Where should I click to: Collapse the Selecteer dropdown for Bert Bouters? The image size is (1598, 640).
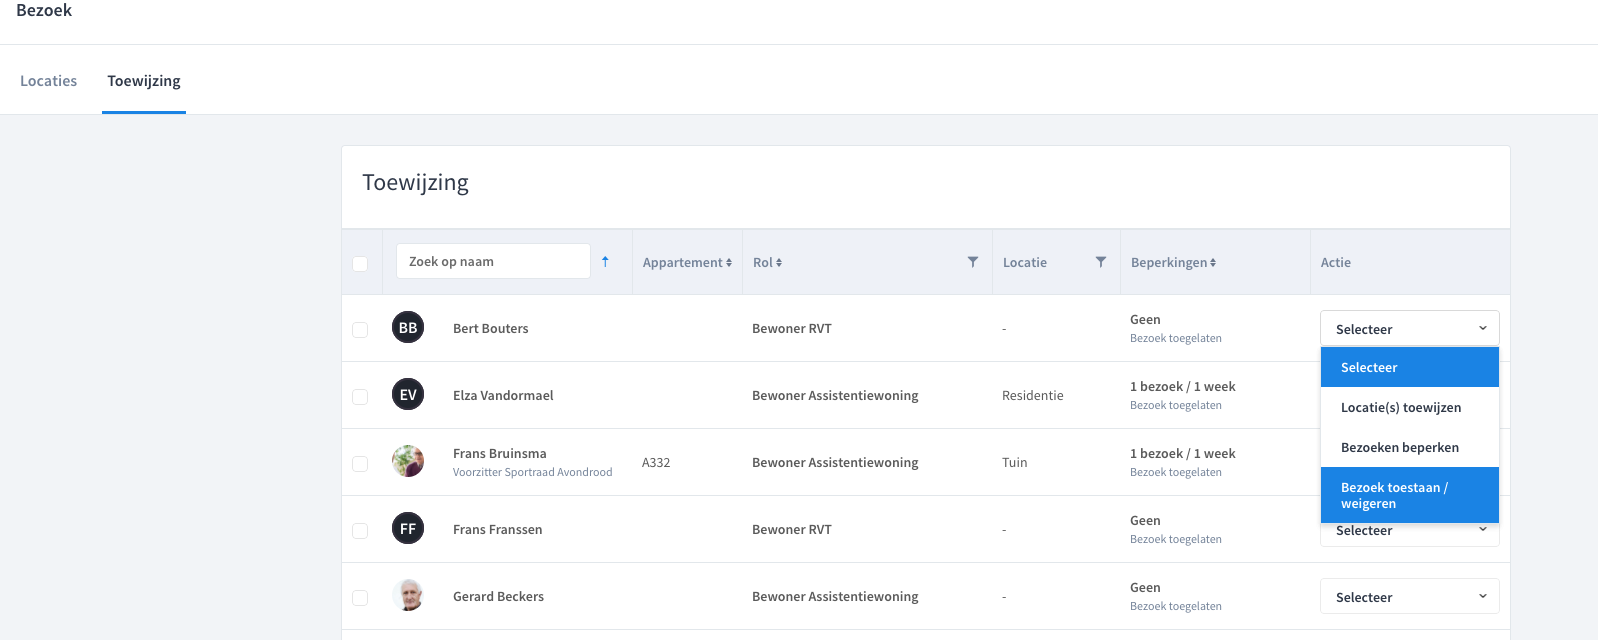pyautogui.click(x=1409, y=329)
